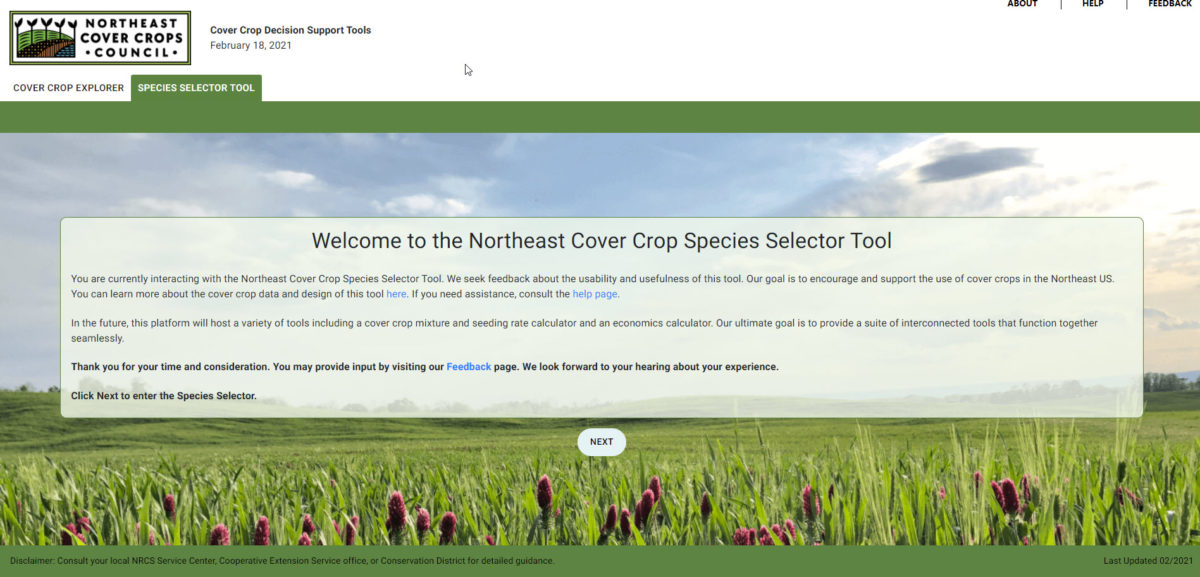Click the Disclaimer text in the footer
The width and height of the screenshot is (1200, 577).
tap(281, 561)
